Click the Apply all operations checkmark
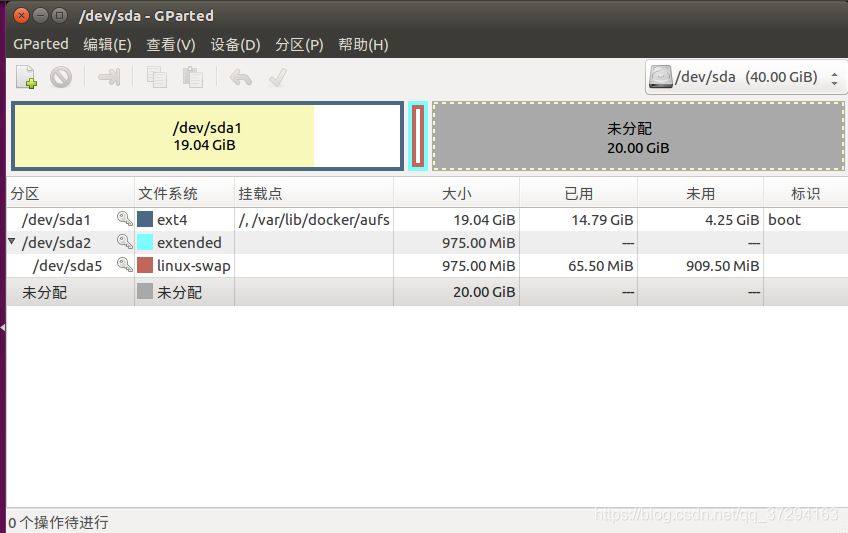This screenshot has height=533, width=848. (277, 77)
